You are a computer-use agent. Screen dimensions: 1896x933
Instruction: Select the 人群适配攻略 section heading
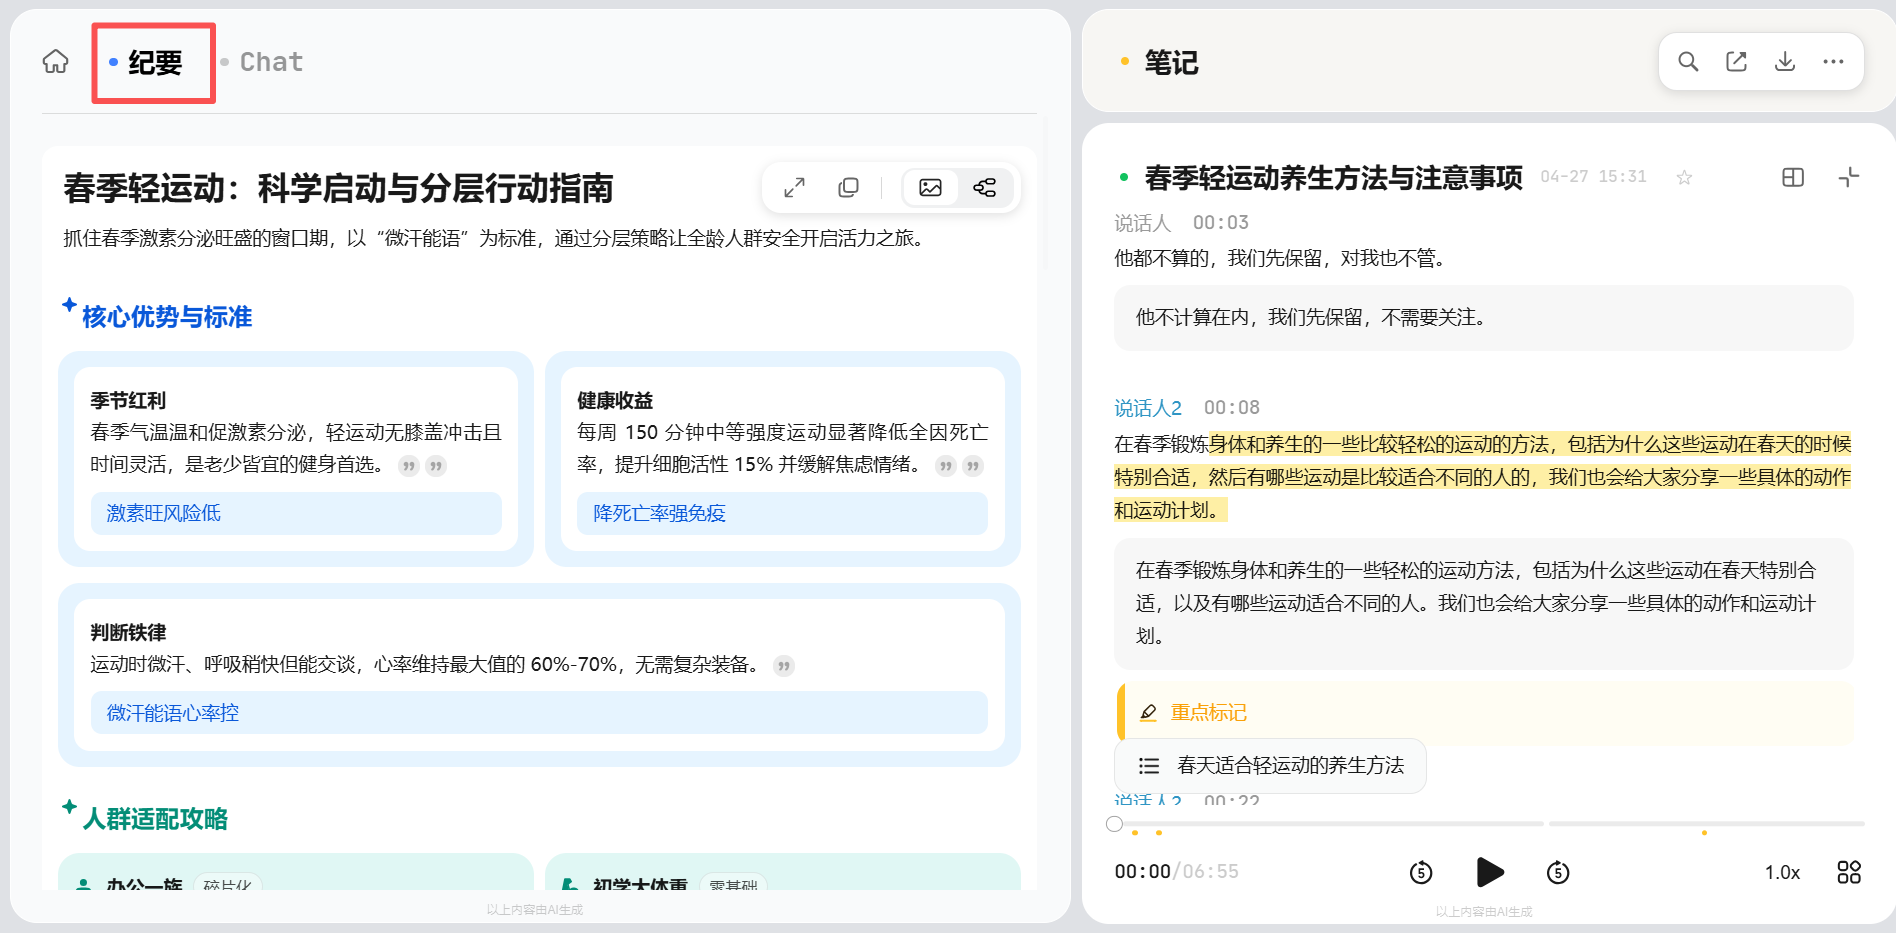(x=155, y=819)
